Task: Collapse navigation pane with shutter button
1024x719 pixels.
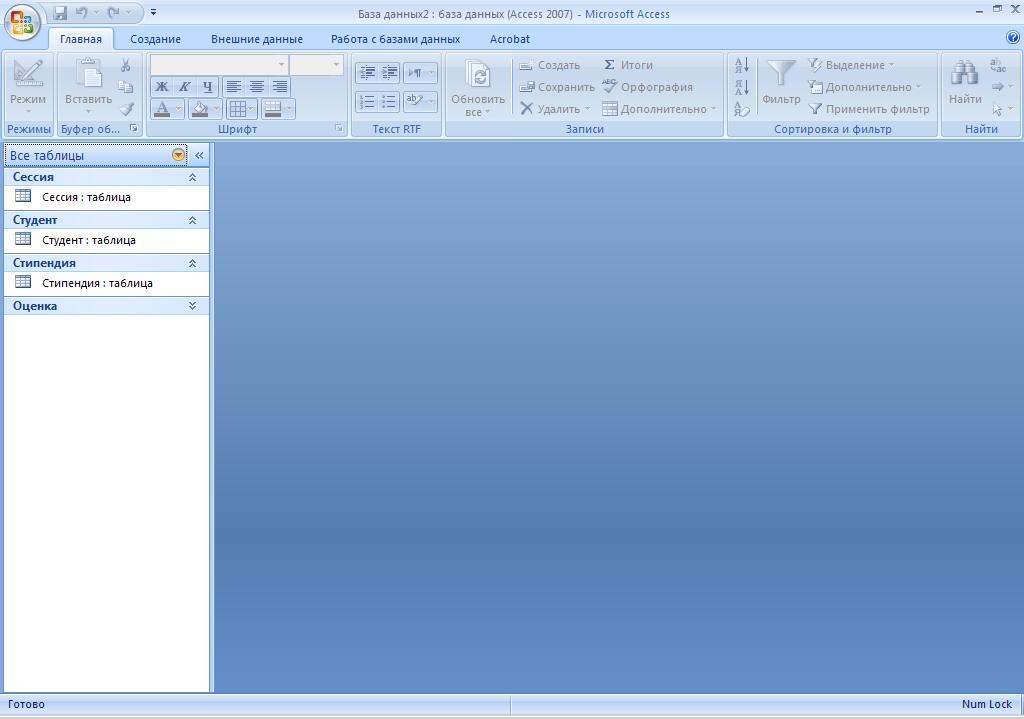Action: (x=199, y=155)
